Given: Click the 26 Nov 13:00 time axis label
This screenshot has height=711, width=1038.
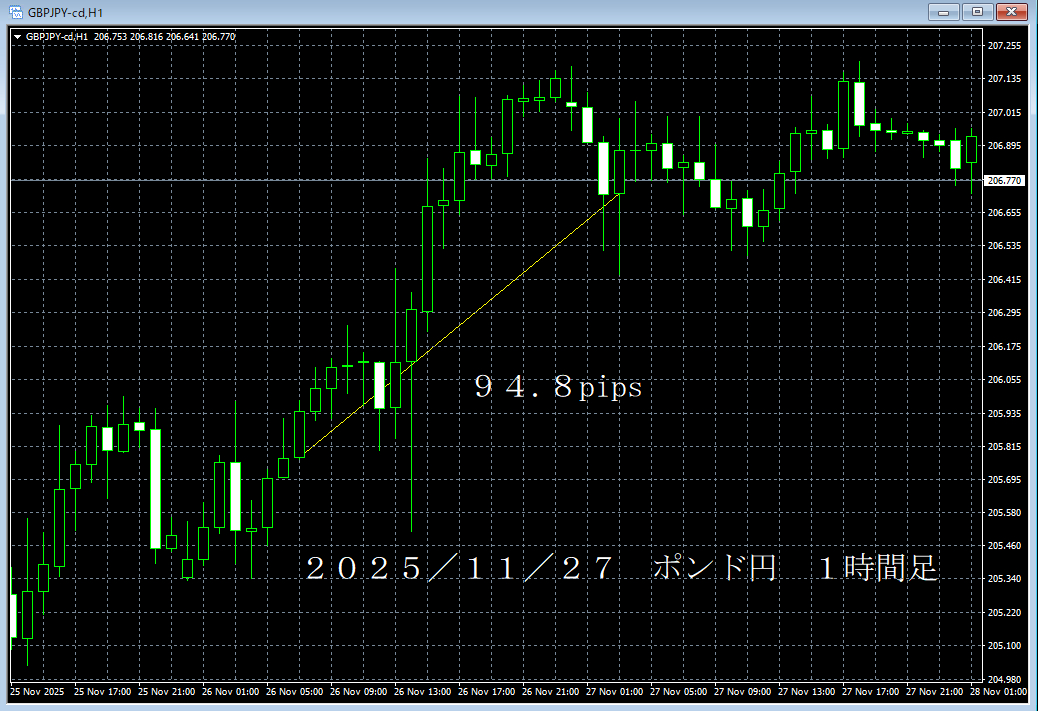Looking at the screenshot, I should click(x=422, y=692).
